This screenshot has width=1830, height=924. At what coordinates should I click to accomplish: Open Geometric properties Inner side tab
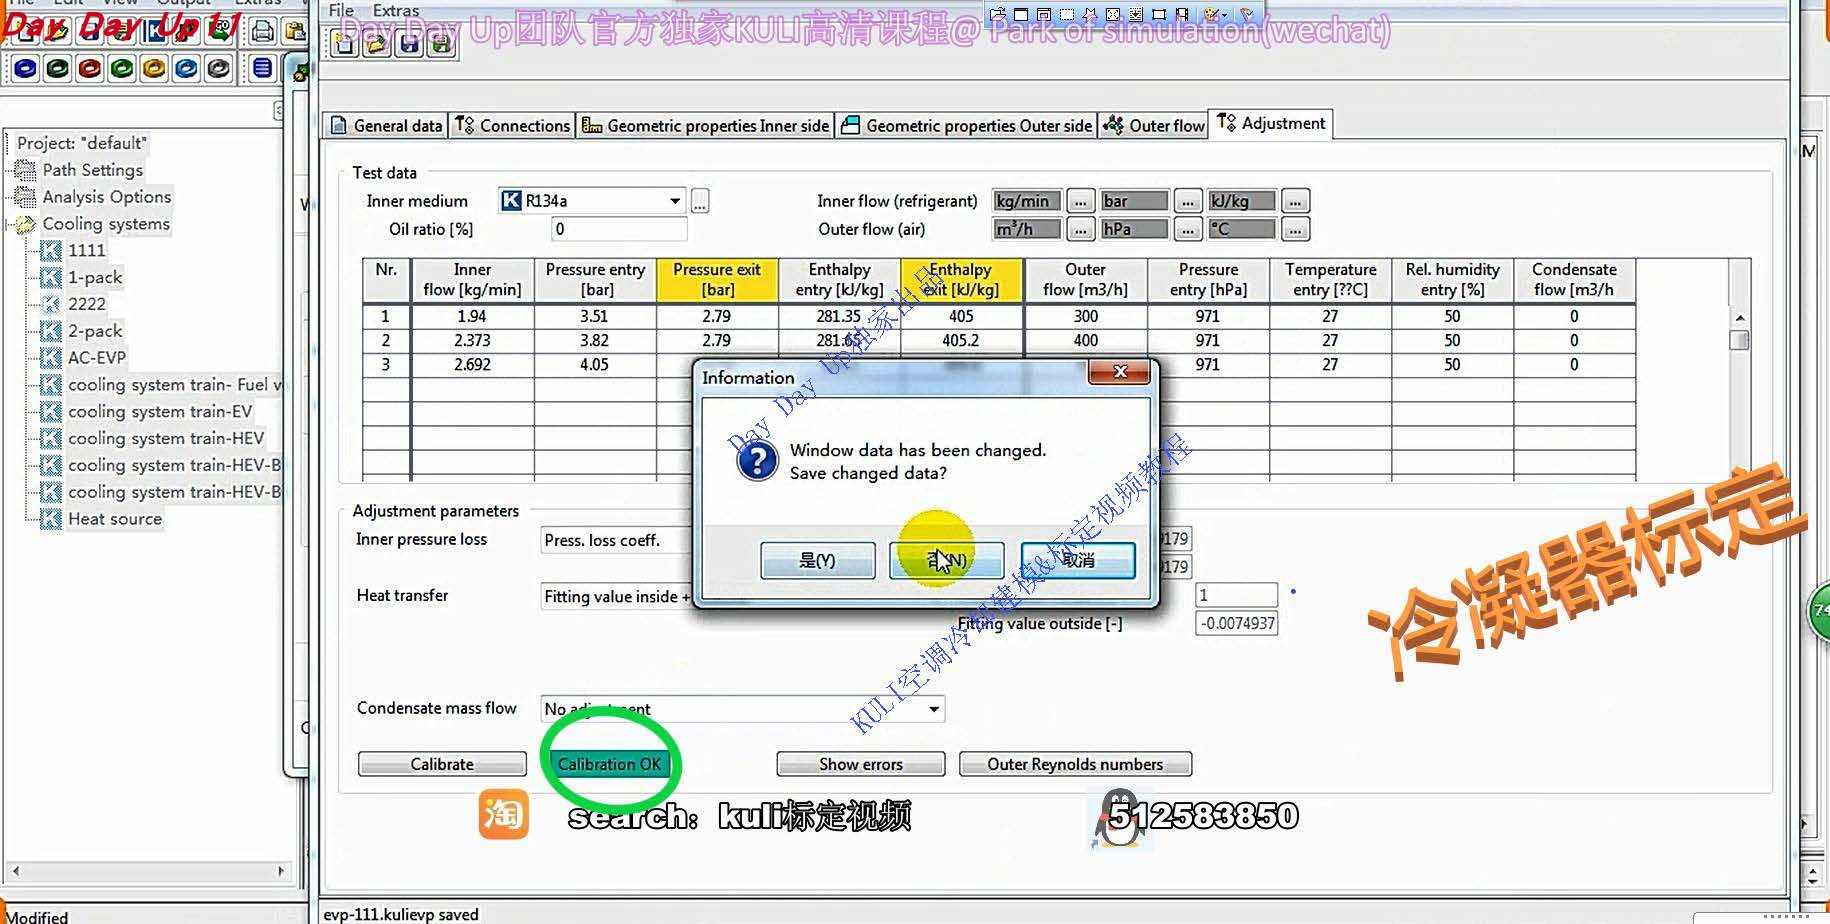click(706, 126)
